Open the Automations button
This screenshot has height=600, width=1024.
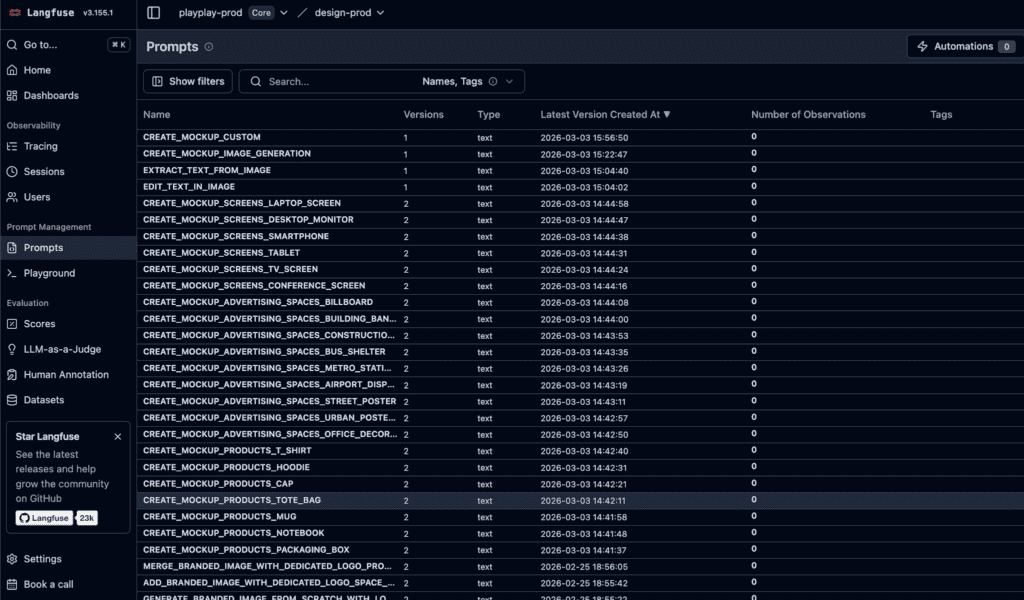point(962,47)
